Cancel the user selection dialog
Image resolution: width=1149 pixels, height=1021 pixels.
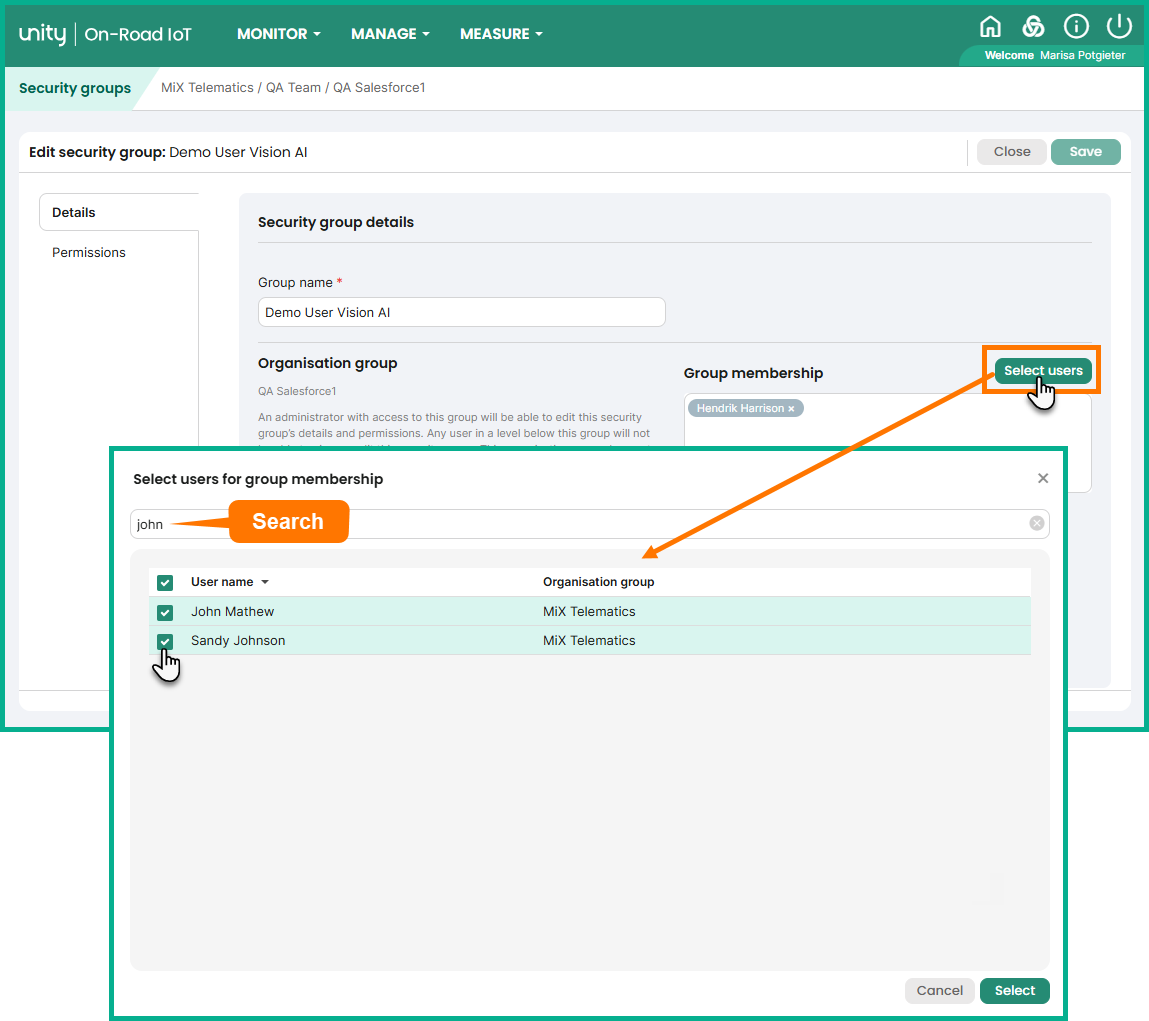[x=939, y=990]
